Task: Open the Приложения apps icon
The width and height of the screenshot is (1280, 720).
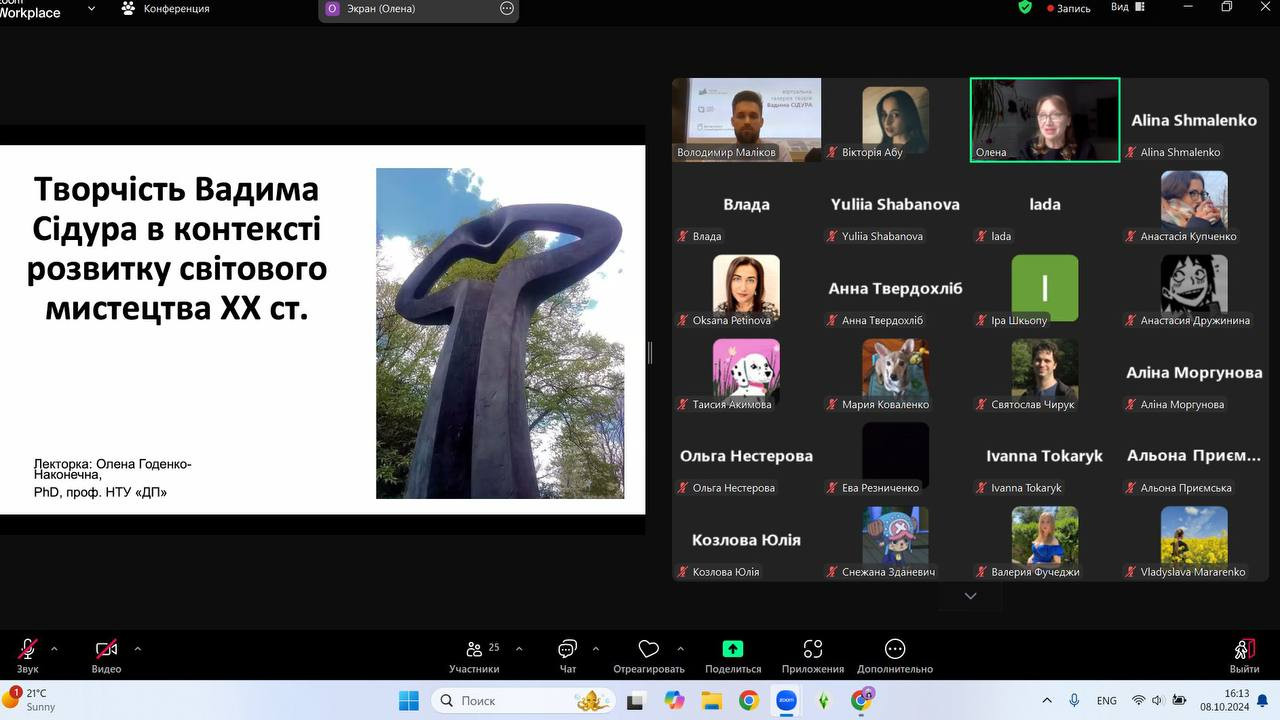Action: pos(813,649)
